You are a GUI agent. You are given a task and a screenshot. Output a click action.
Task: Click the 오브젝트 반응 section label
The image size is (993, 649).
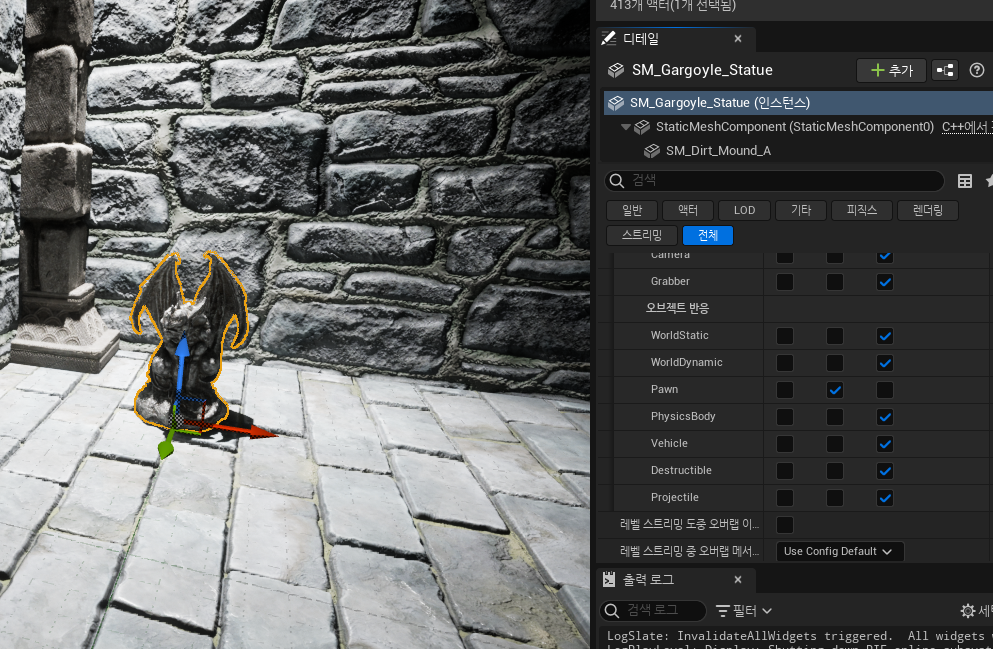click(x=677, y=308)
